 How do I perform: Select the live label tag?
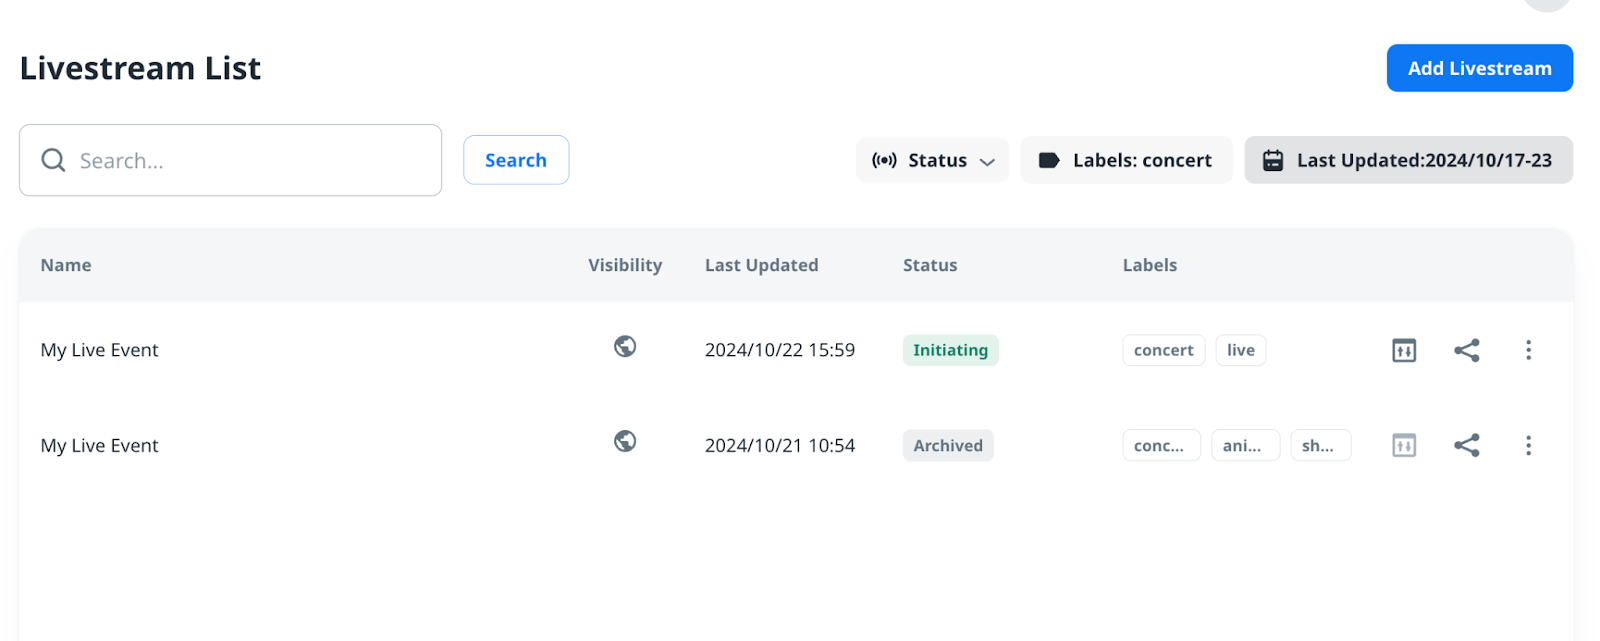coord(1240,350)
